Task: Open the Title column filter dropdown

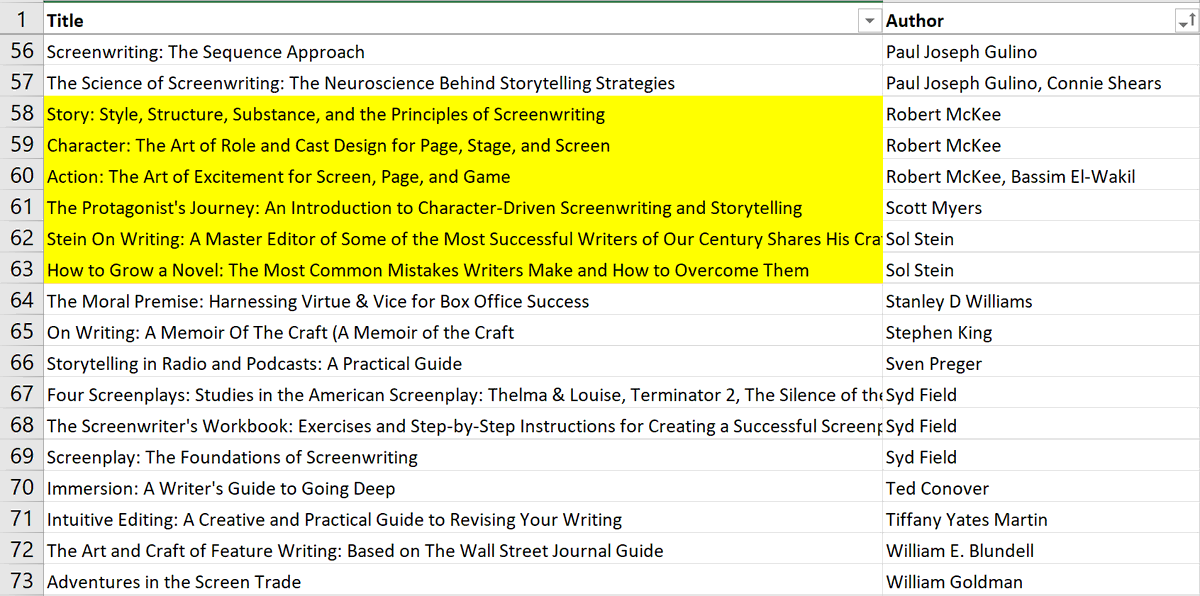Action: pyautogui.click(x=868, y=21)
